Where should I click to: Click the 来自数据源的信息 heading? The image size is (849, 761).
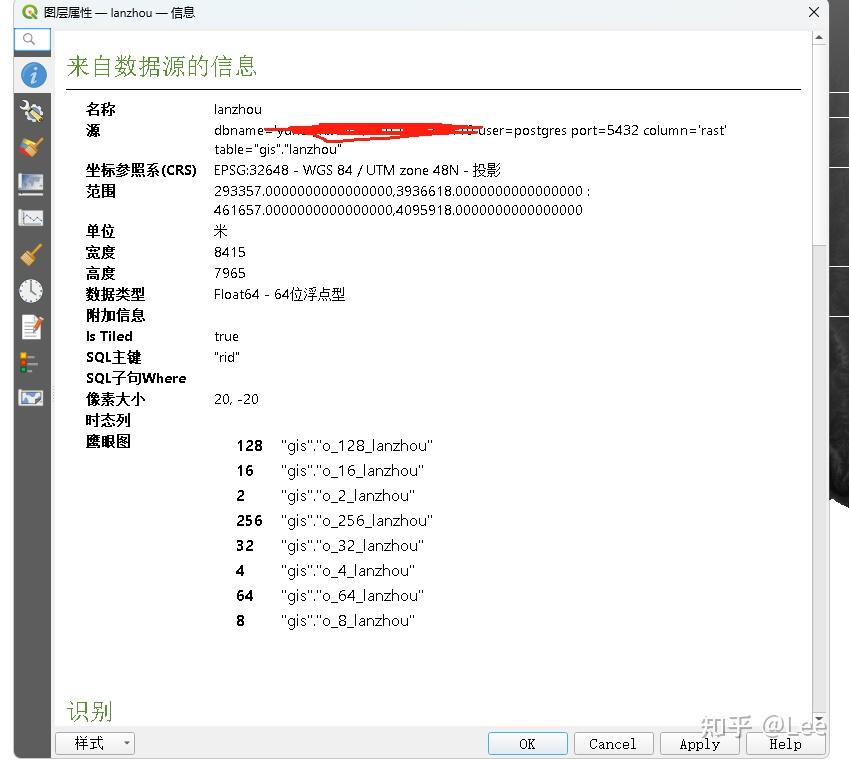click(161, 66)
